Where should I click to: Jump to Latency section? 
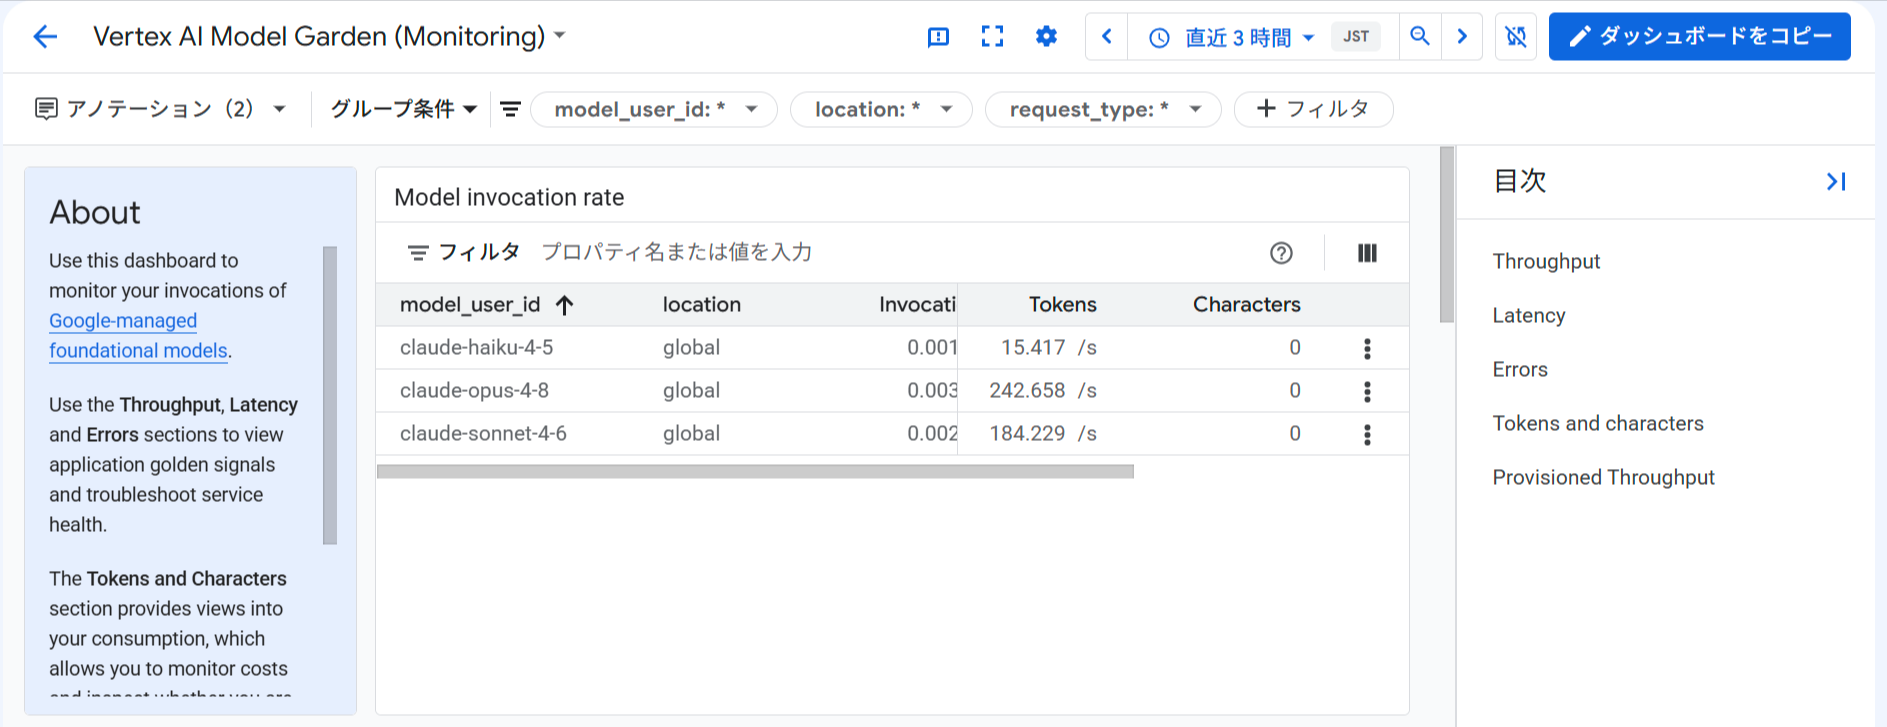(x=1529, y=316)
